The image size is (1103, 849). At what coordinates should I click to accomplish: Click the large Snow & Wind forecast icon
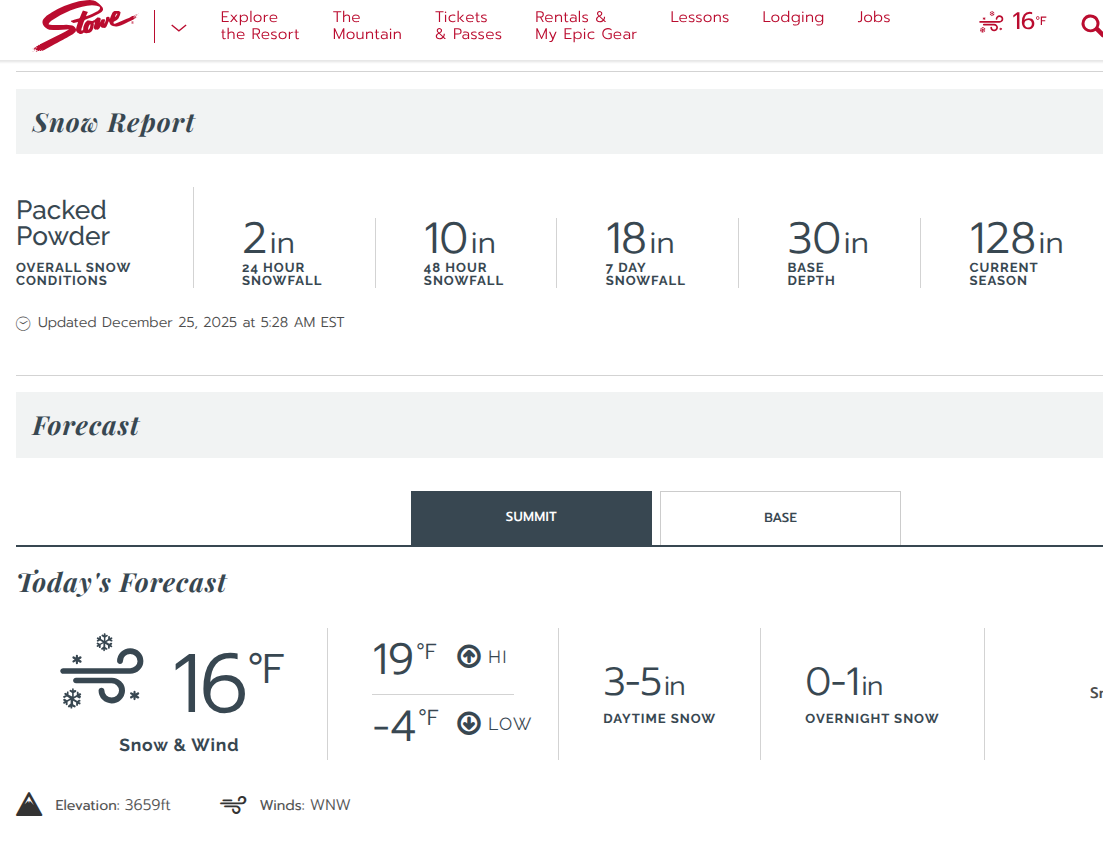click(101, 672)
